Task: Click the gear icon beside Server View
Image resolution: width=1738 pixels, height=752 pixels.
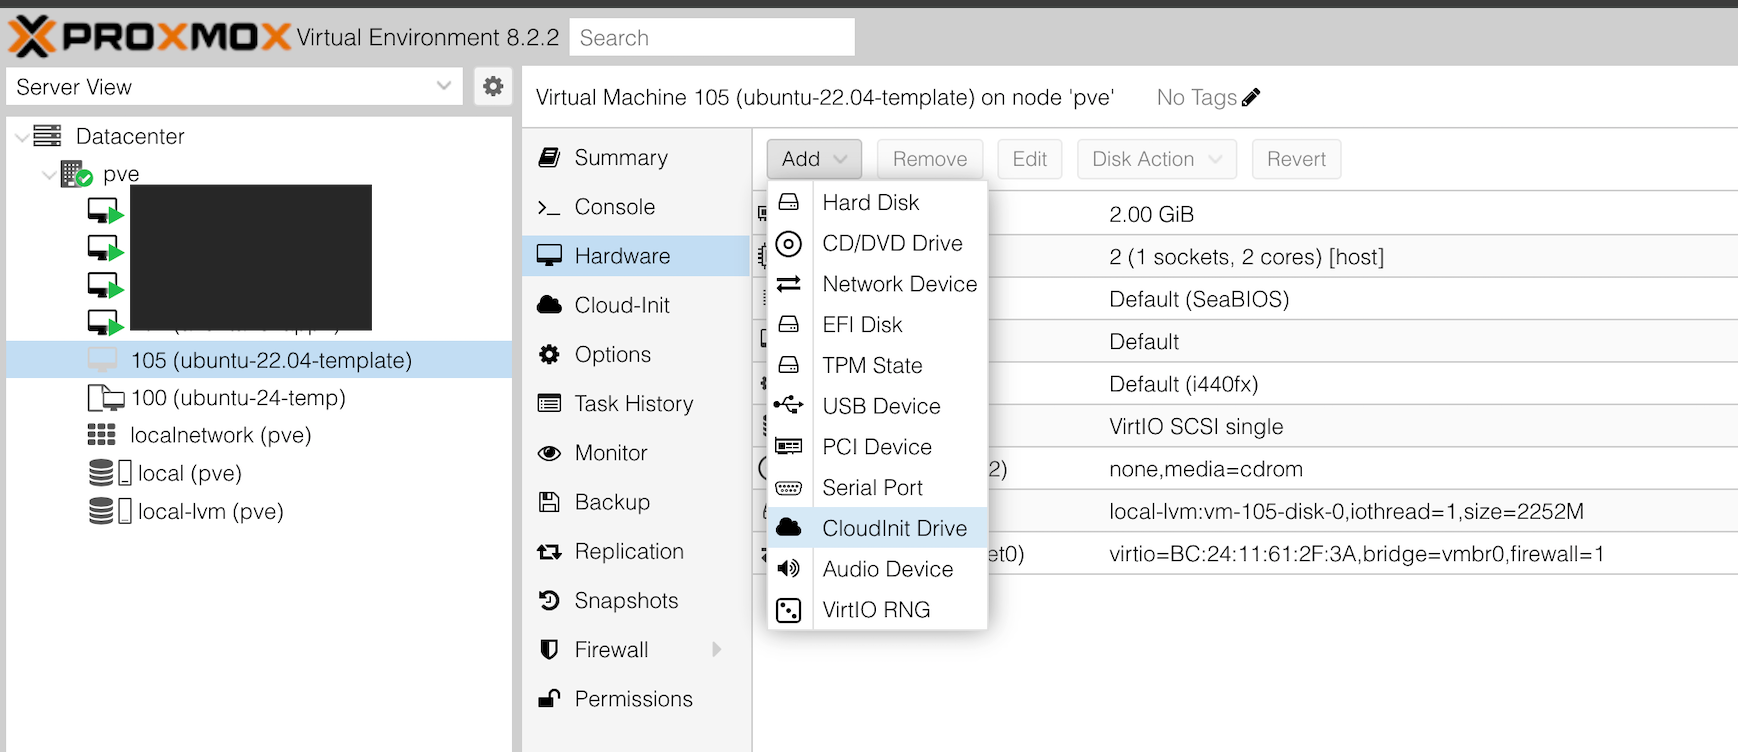Action: (x=492, y=87)
